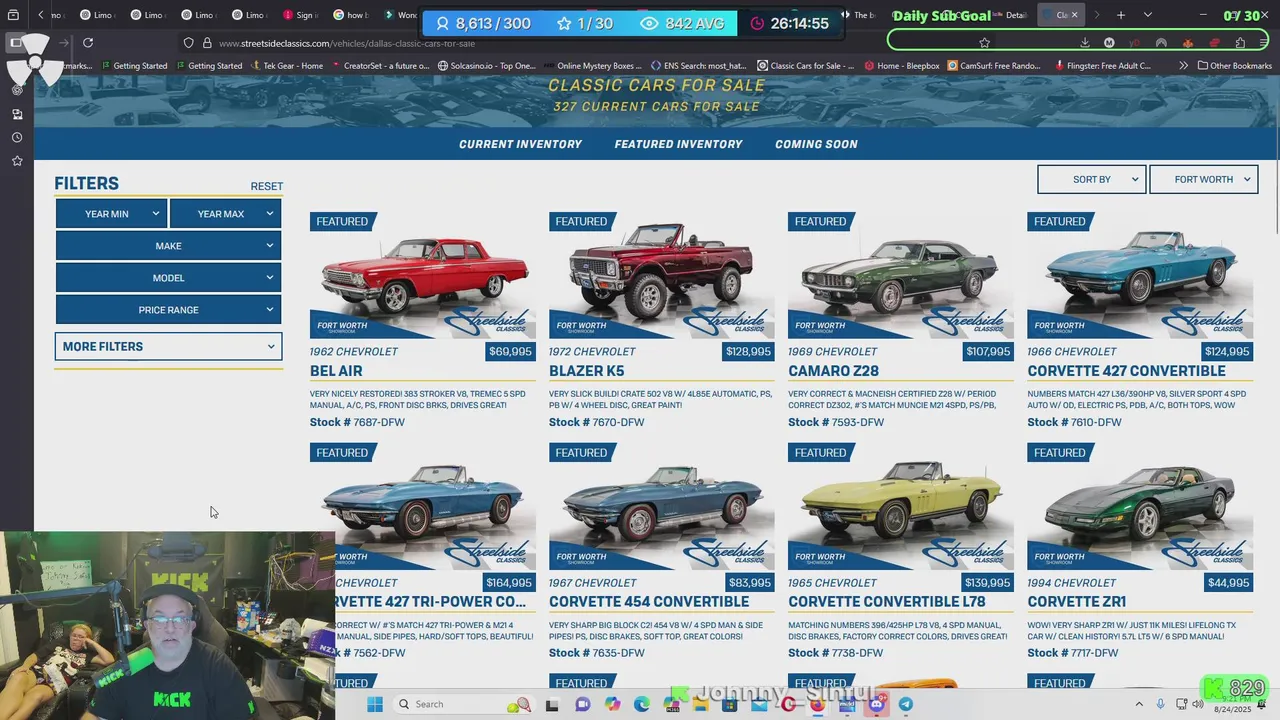The height and width of the screenshot is (720, 1280).
Task: Show hidden system tray icons
Action: [1139, 704]
